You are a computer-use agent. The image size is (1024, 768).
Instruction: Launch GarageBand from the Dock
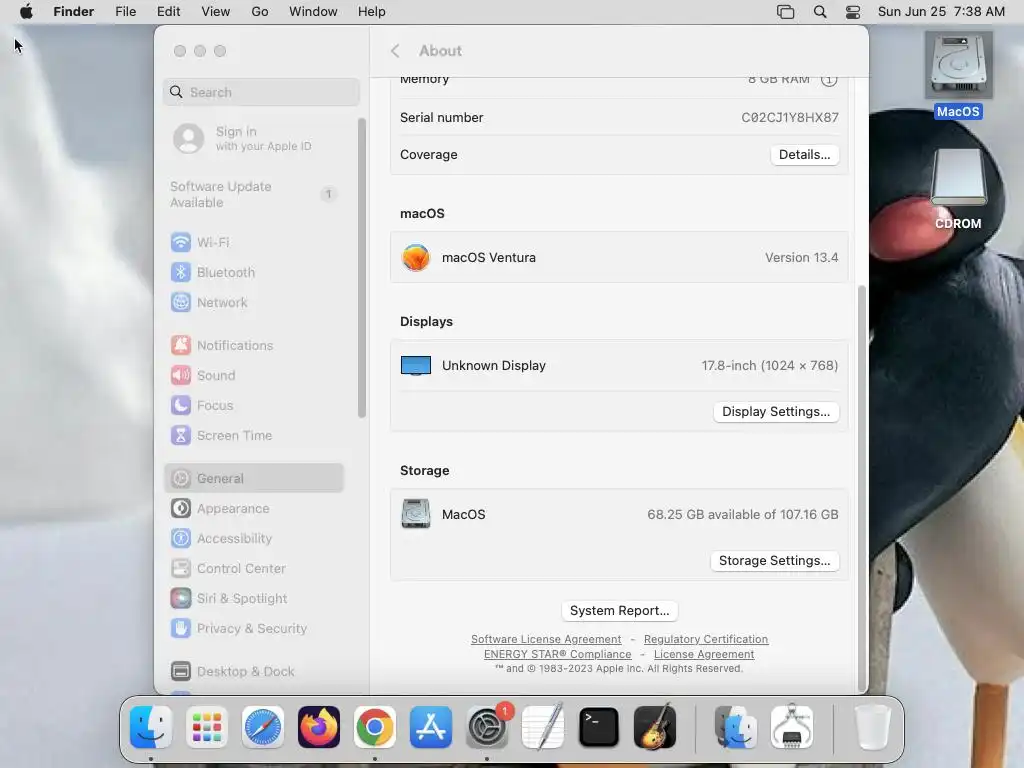point(655,727)
